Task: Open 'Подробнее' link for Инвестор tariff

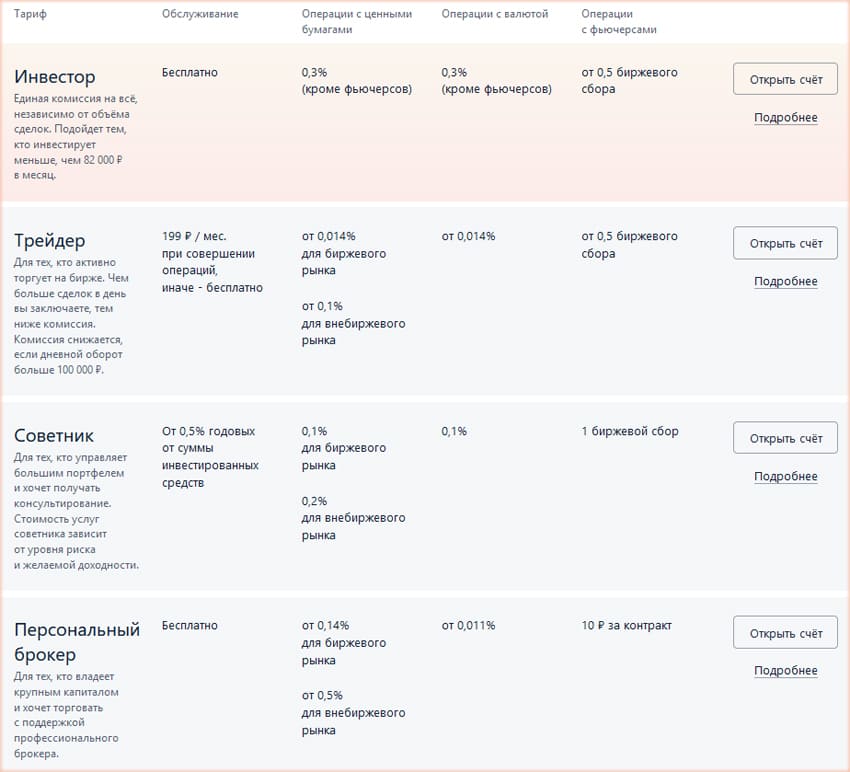Action: [785, 118]
